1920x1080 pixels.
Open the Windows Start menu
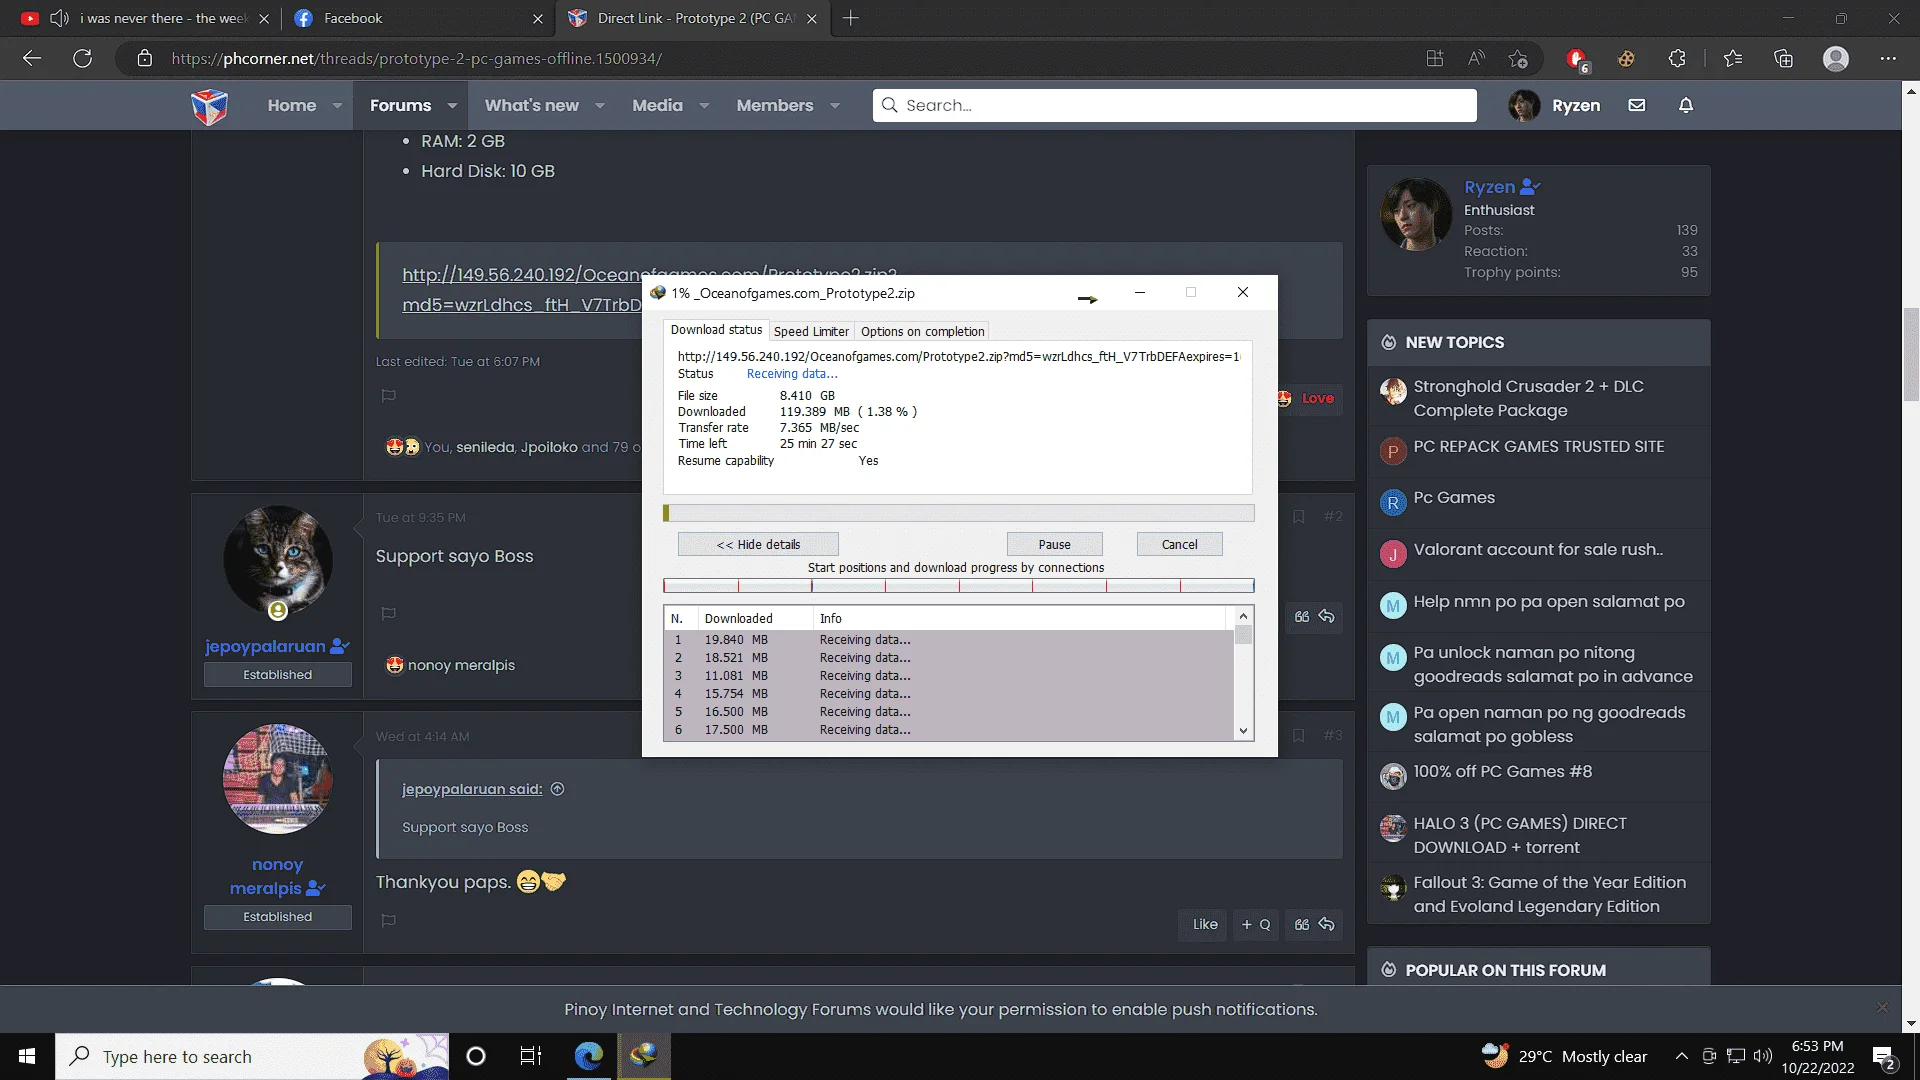point(27,1056)
